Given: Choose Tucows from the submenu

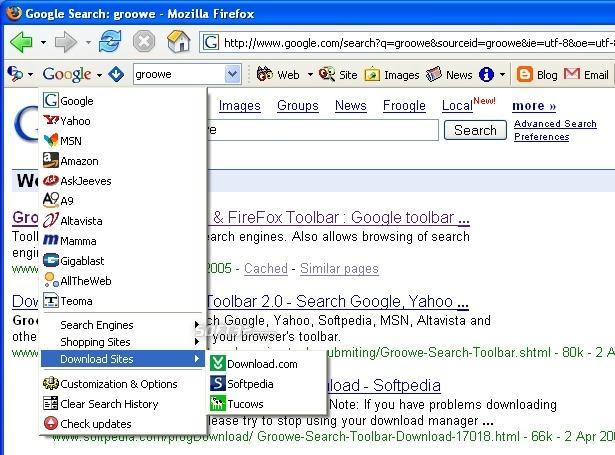Looking at the screenshot, I should tap(267, 404).
